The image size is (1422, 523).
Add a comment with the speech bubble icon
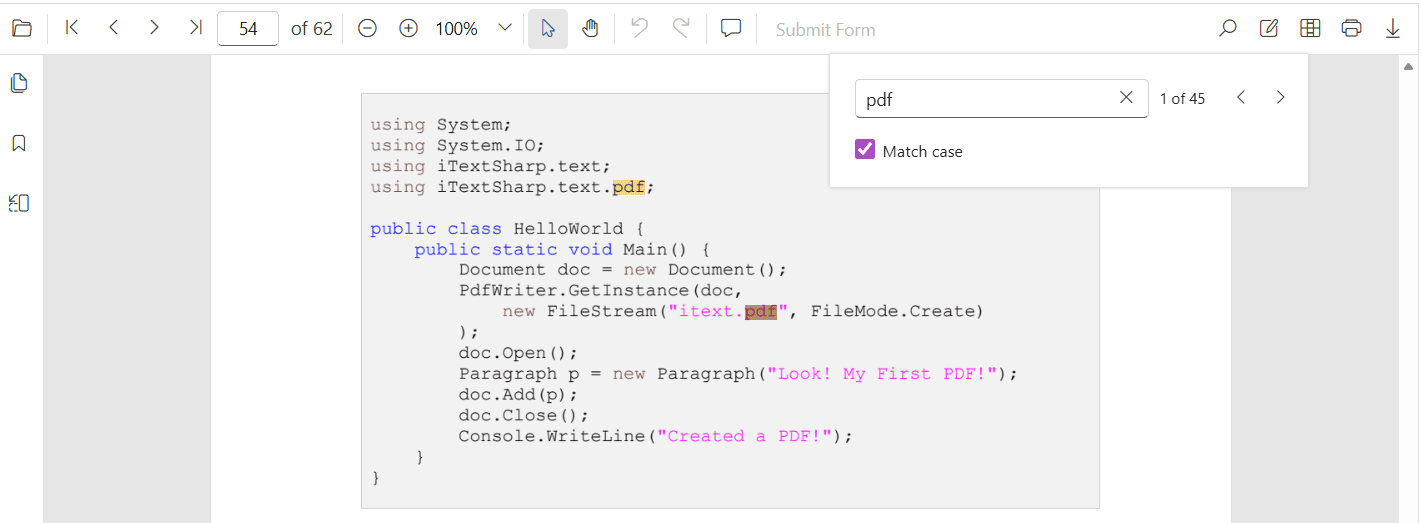point(731,28)
